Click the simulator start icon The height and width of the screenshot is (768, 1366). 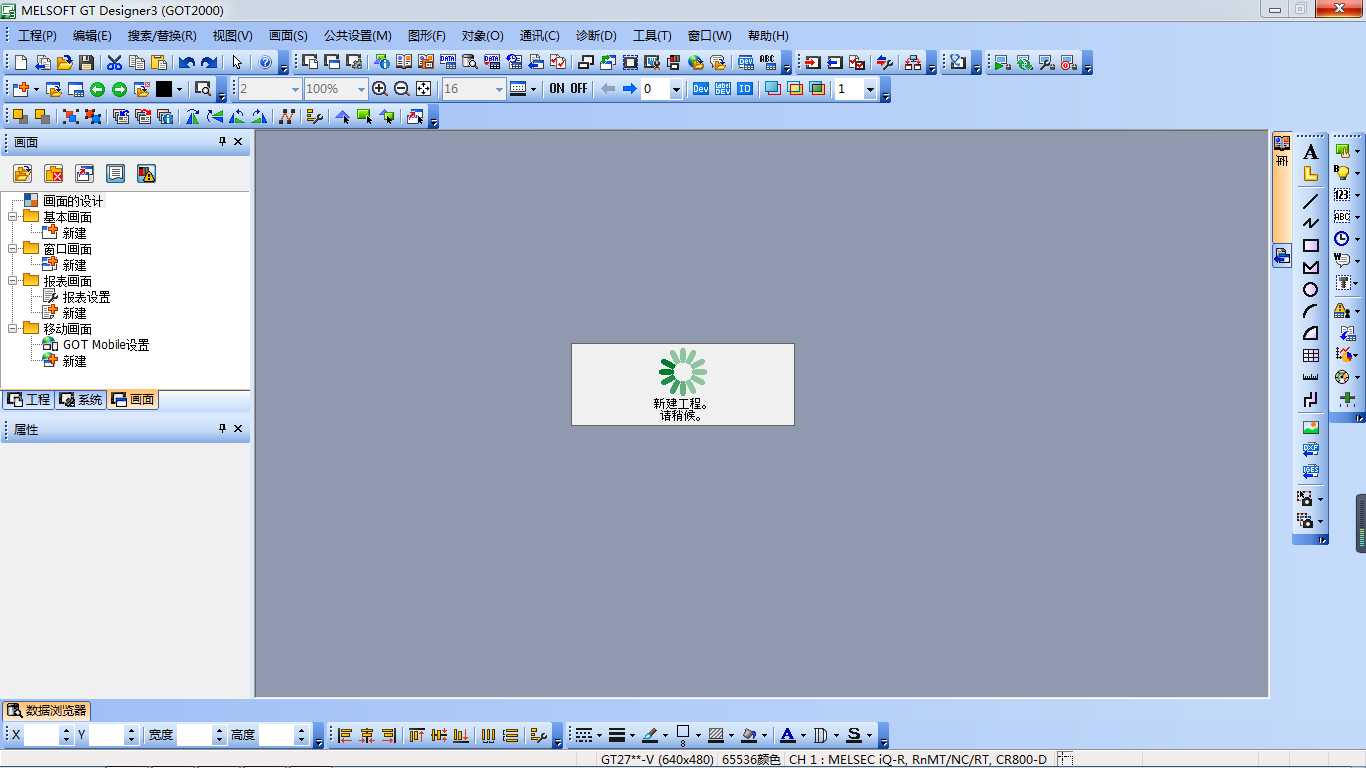[x=1003, y=62]
